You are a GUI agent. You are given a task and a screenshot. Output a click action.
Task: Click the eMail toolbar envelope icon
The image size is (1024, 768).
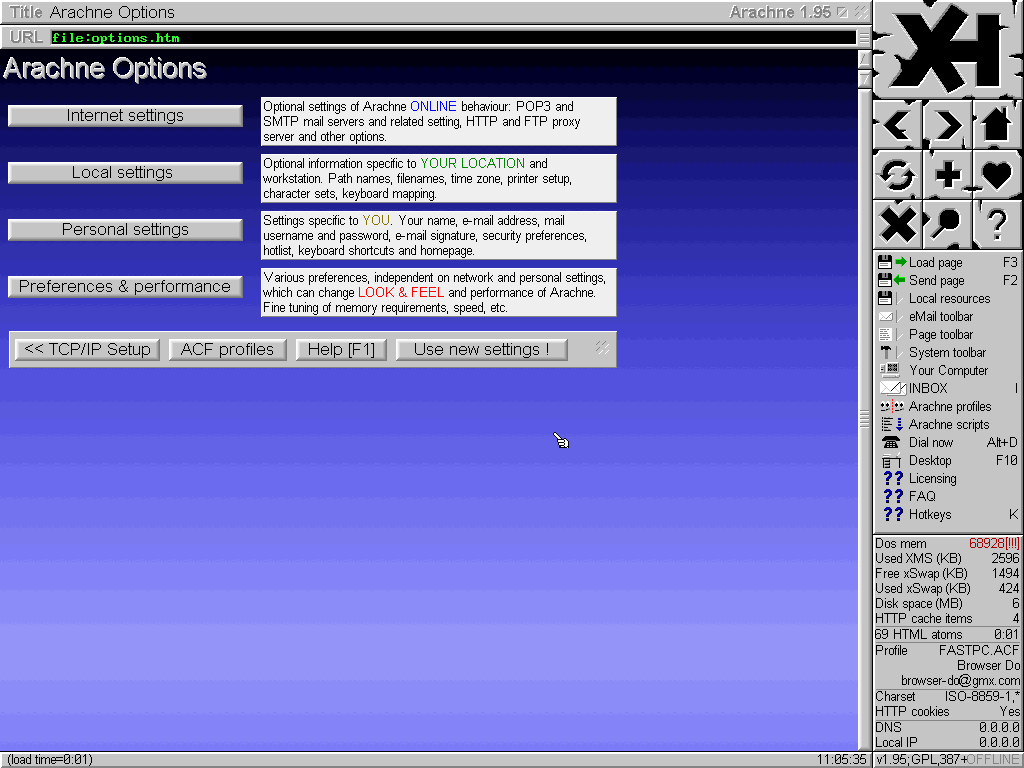[886, 317]
